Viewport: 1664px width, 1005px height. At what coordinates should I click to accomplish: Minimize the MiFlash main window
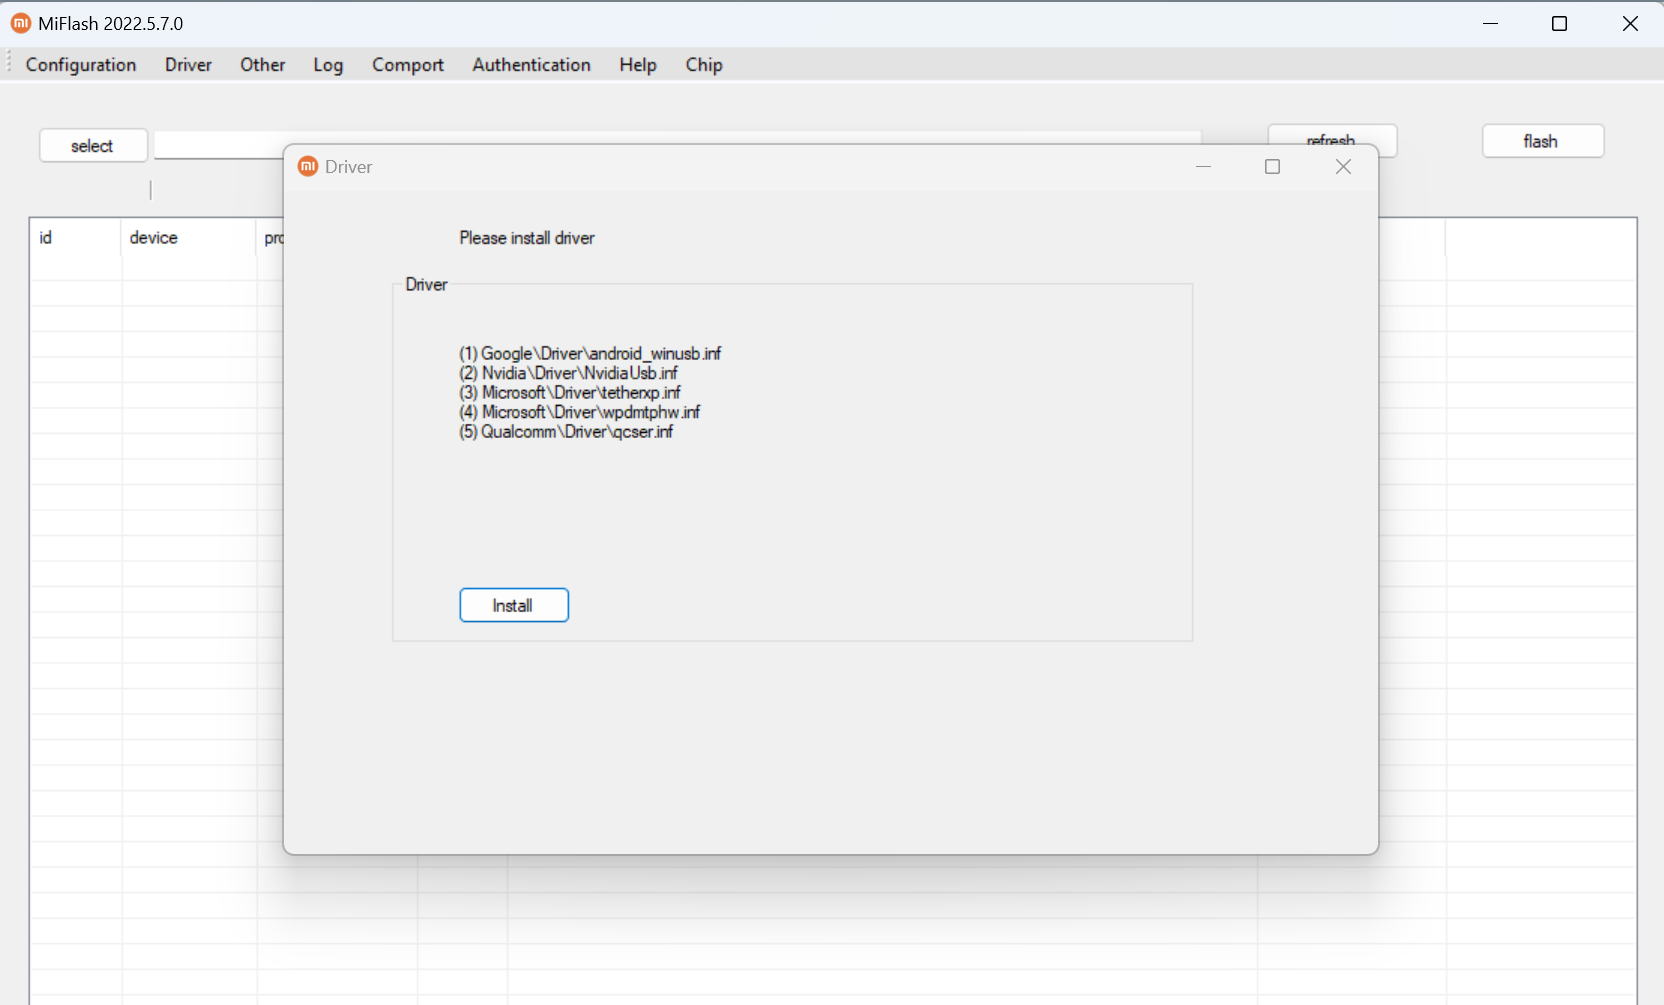1490,23
